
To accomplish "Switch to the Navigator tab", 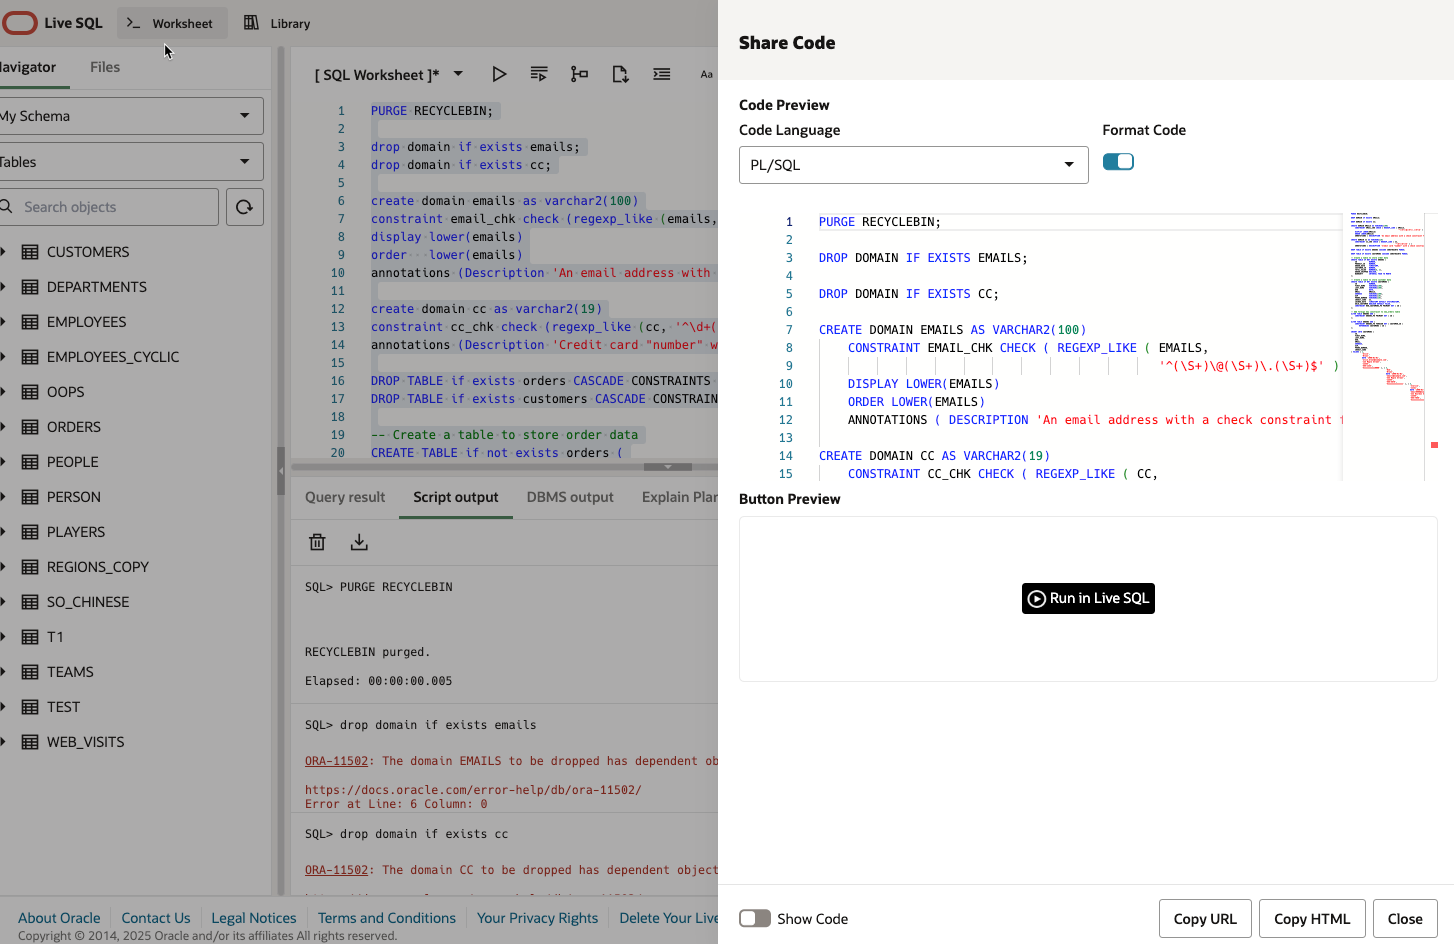I will tap(28, 67).
